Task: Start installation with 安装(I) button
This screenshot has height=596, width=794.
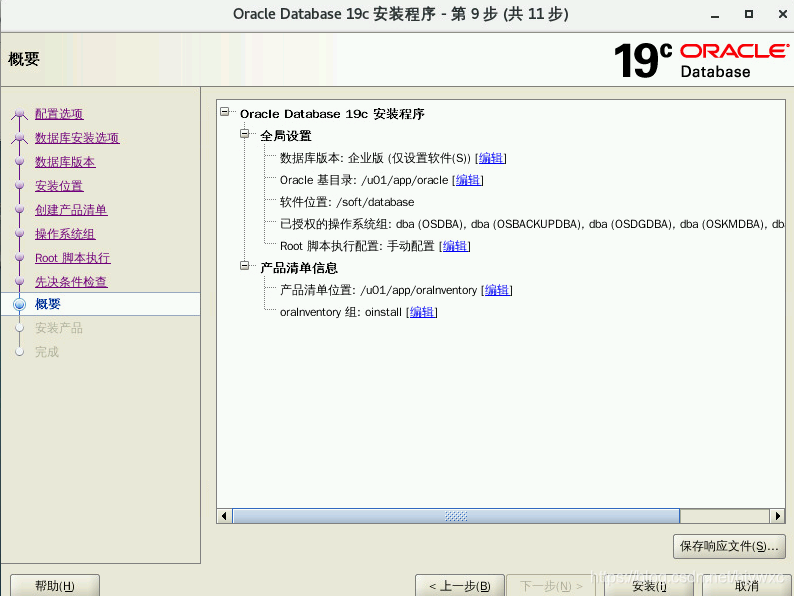Action: point(649,586)
